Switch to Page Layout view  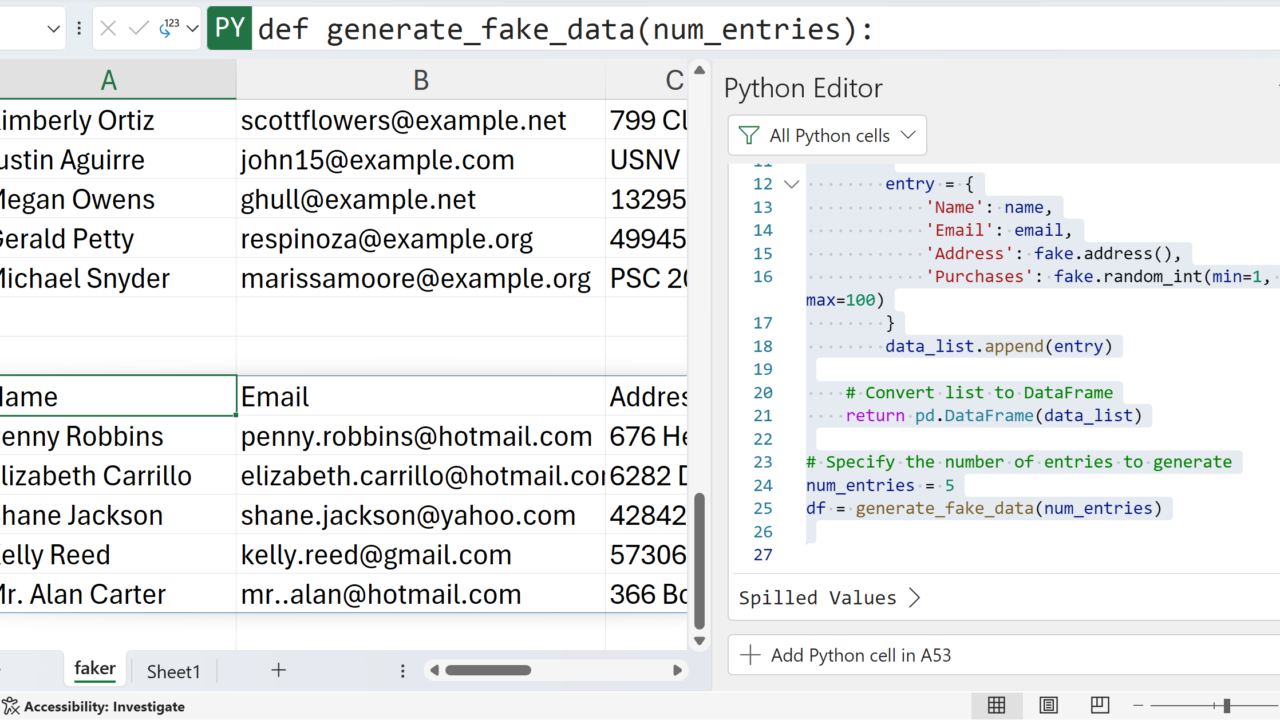[1048, 706]
